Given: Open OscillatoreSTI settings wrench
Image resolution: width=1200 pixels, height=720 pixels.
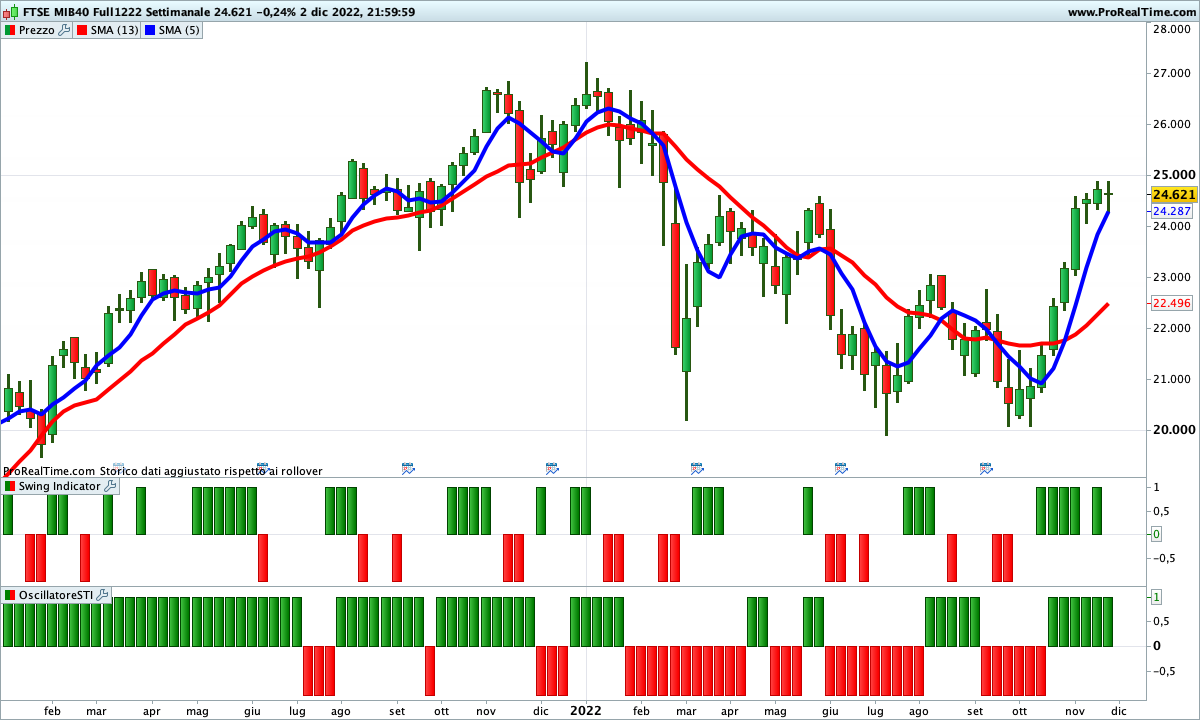Looking at the screenshot, I should (x=102, y=594).
